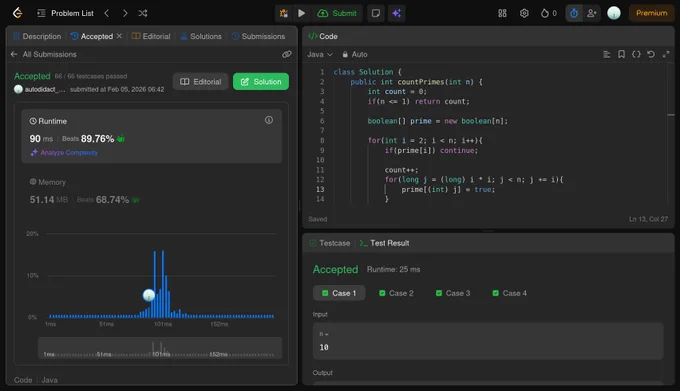Click the Premium button
The width and height of the screenshot is (680, 391).
pos(651,13)
